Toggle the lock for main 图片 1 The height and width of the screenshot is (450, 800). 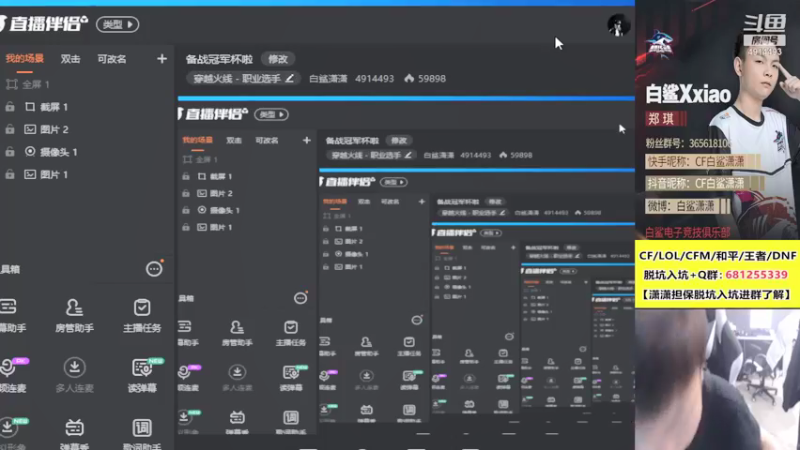click(x=10, y=174)
